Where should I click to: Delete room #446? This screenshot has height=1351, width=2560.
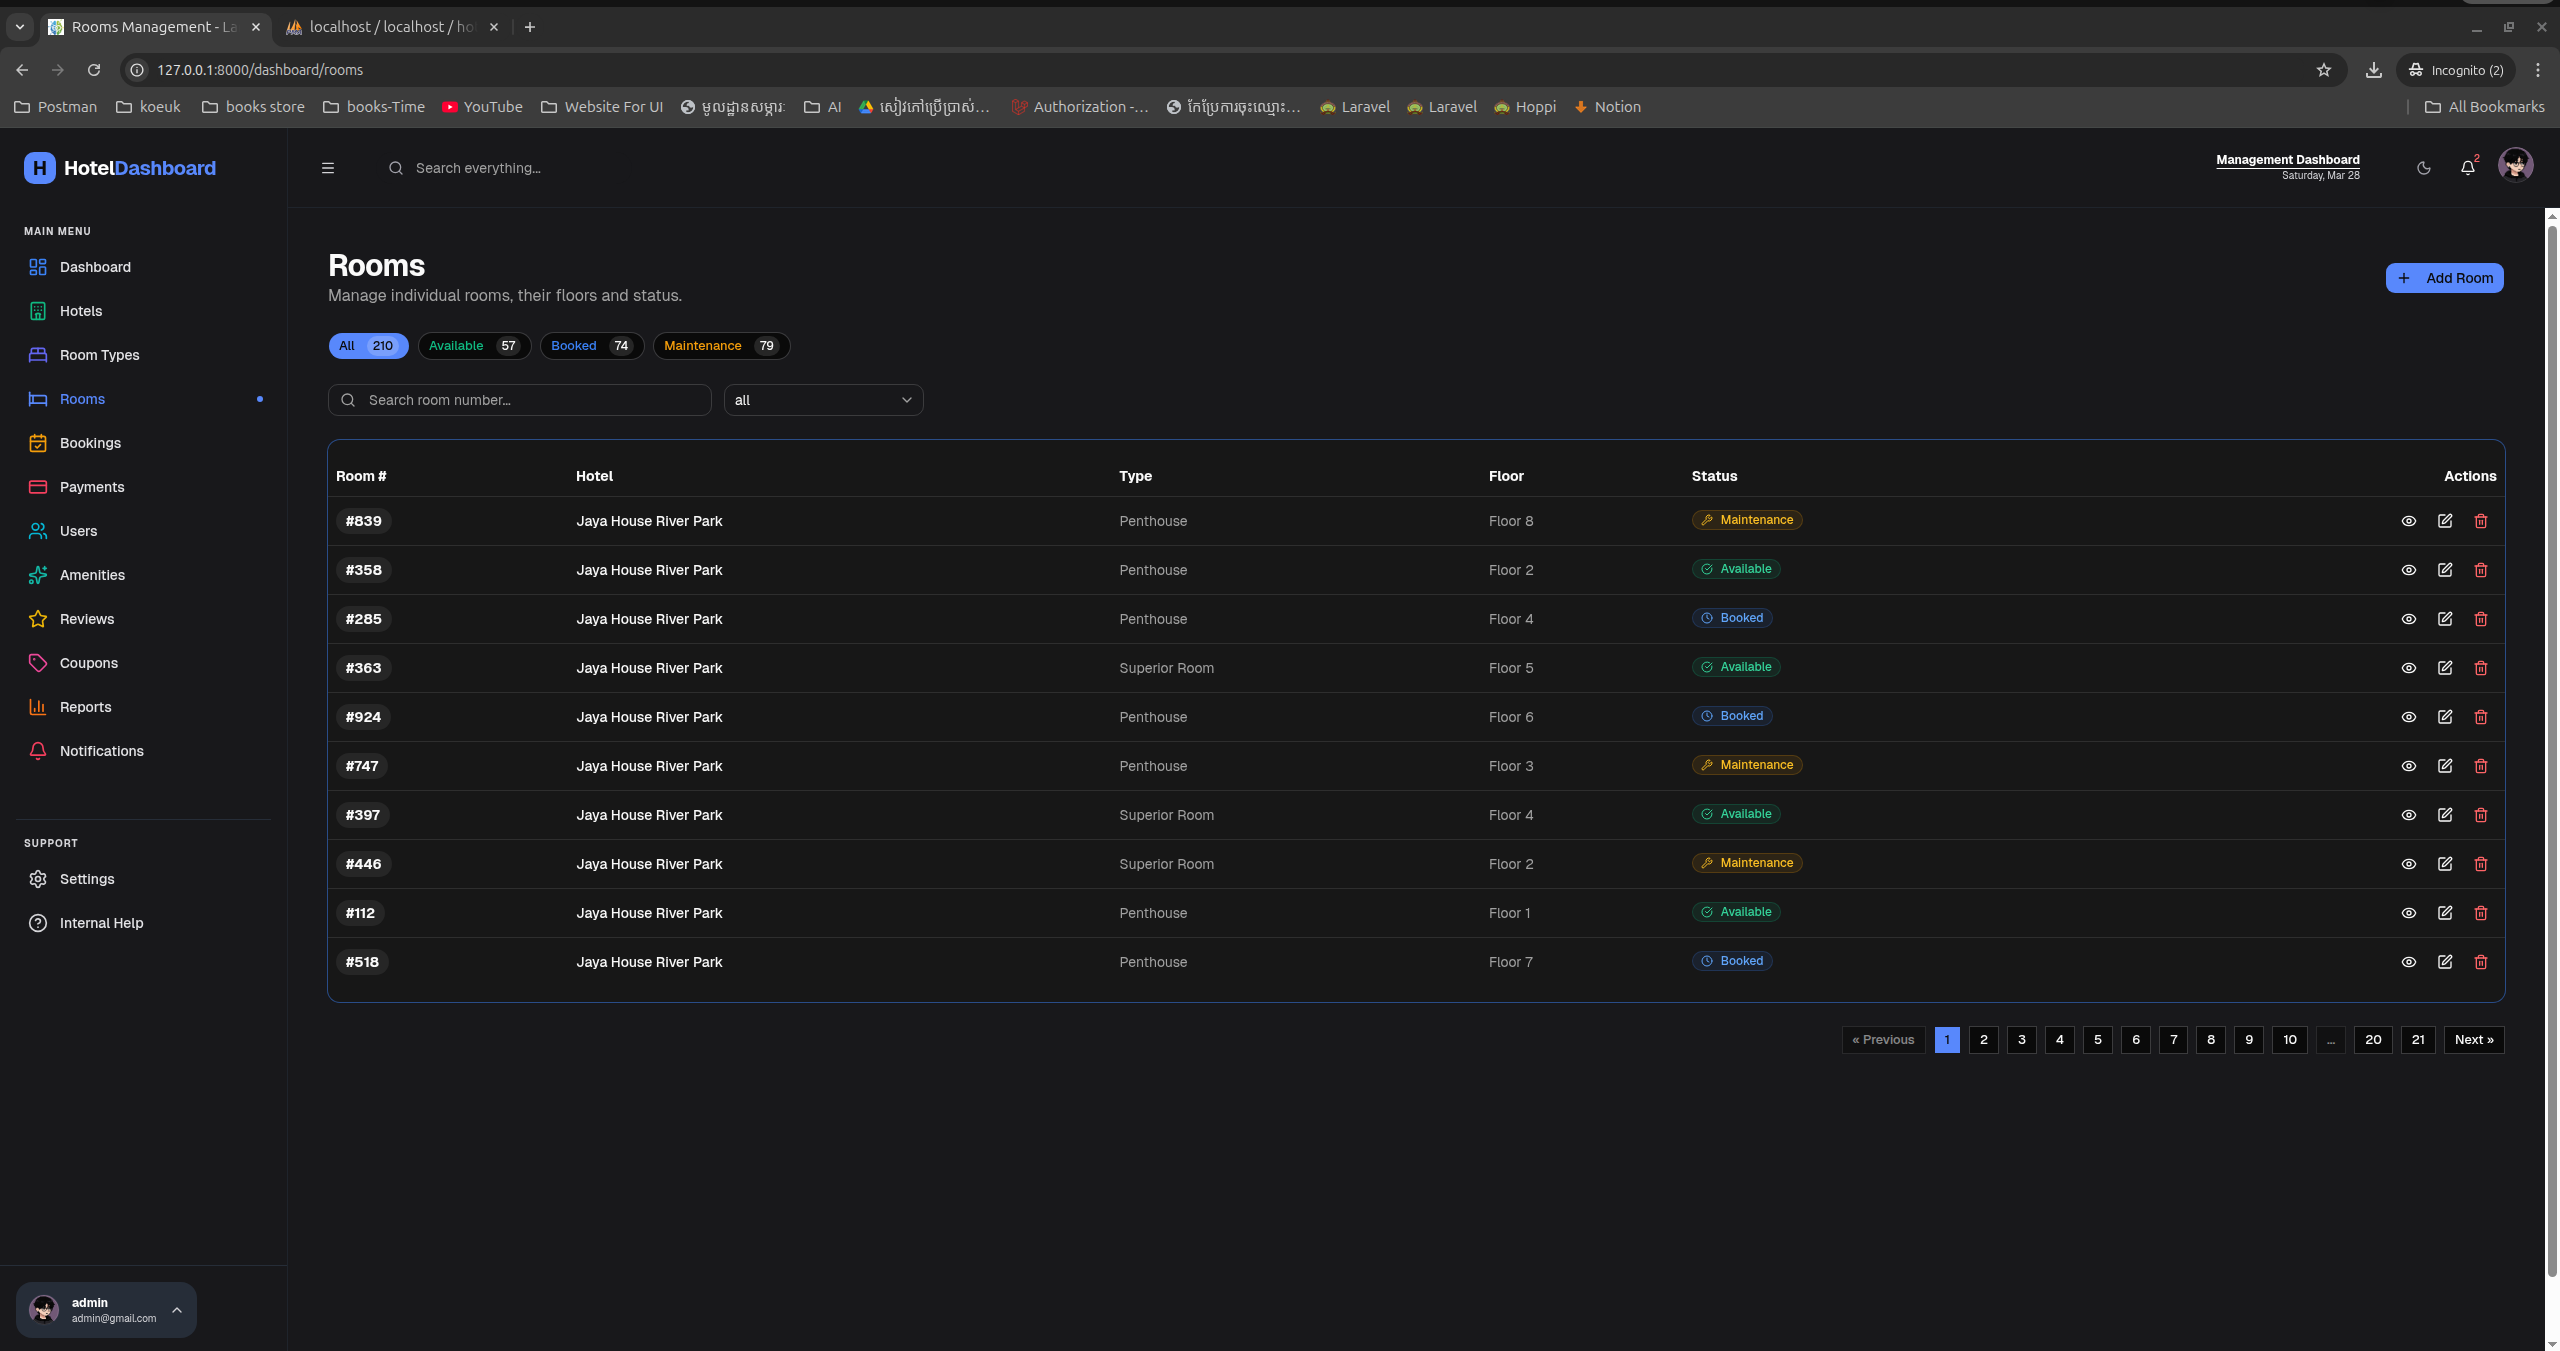pyautogui.click(x=2481, y=864)
